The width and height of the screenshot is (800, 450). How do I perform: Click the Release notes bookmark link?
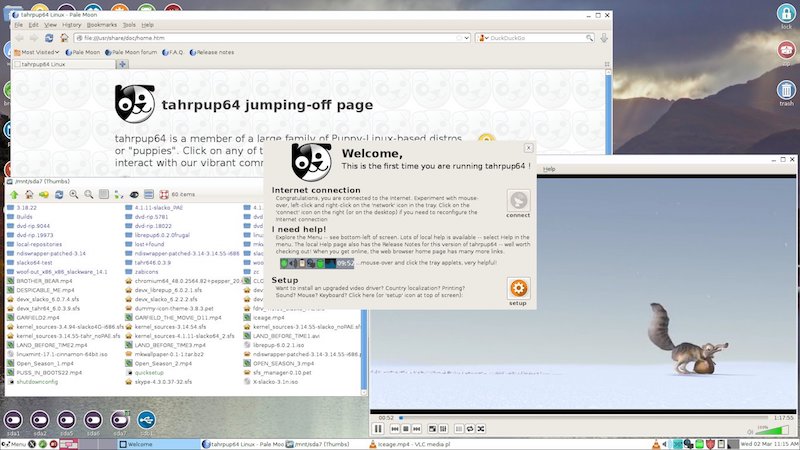coord(212,52)
